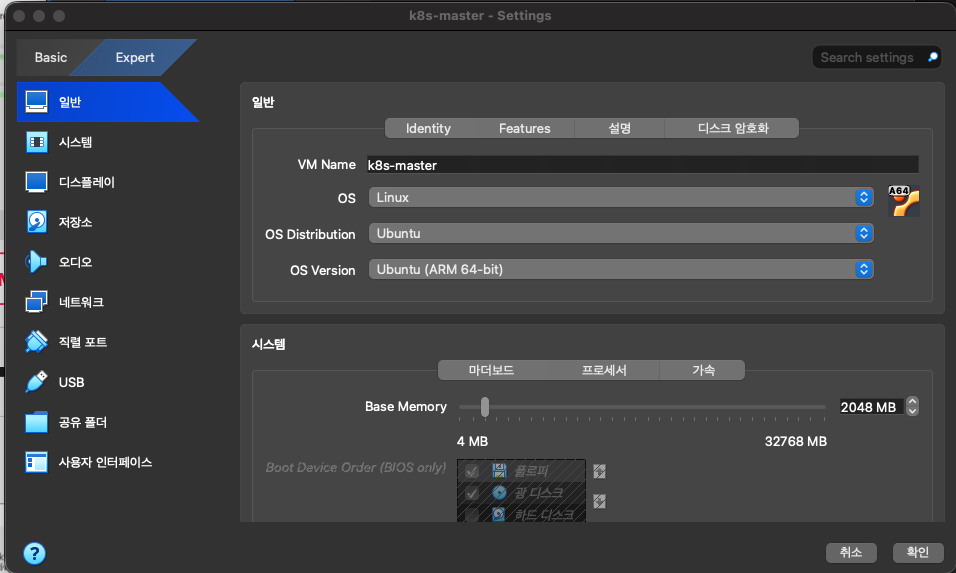
Task: Click the VM Name field k8s-master
Action: pyautogui.click(x=643, y=165)
